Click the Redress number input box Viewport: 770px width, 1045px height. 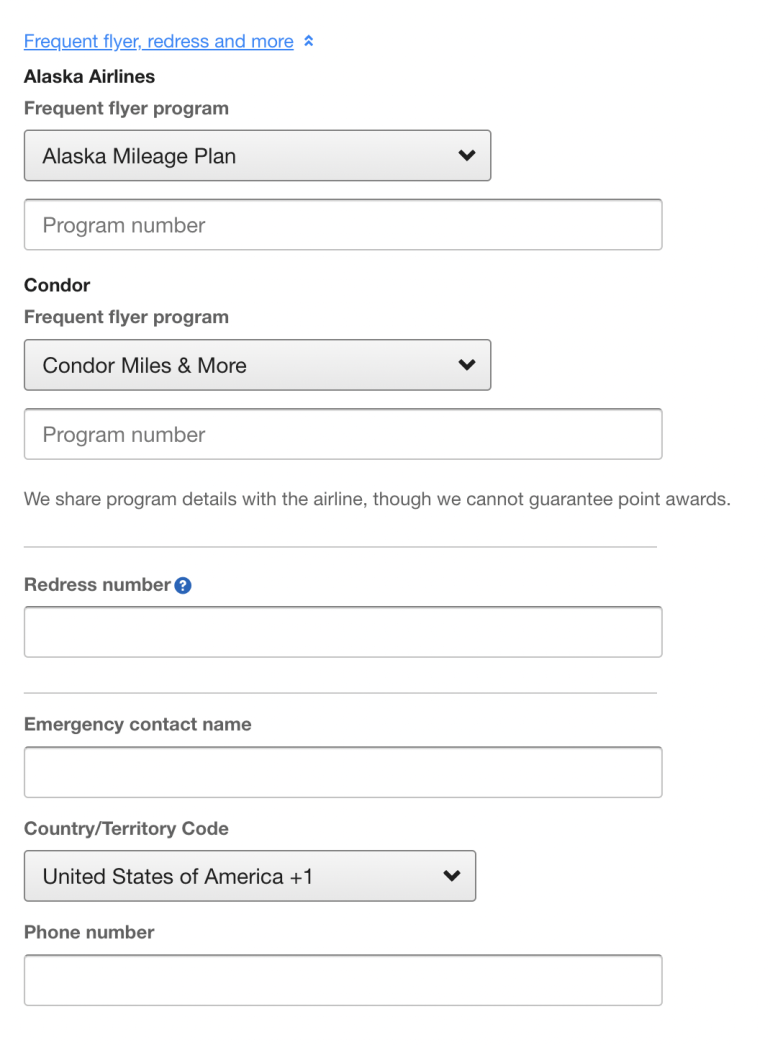pos(342,632)
